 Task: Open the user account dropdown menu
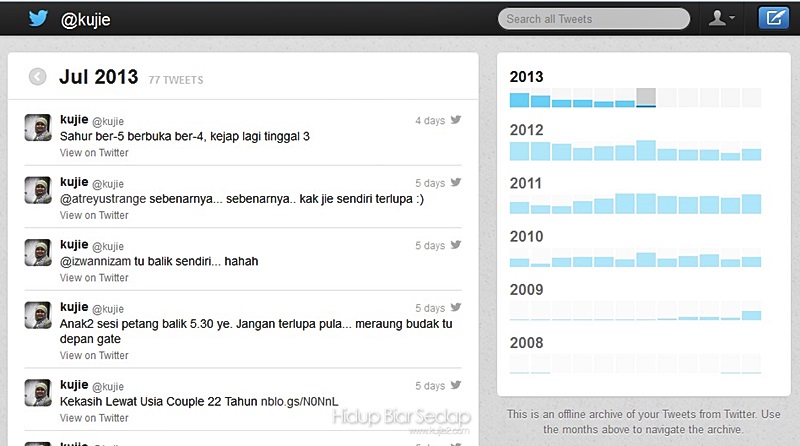pyautogui.click(x=721, y=18)
